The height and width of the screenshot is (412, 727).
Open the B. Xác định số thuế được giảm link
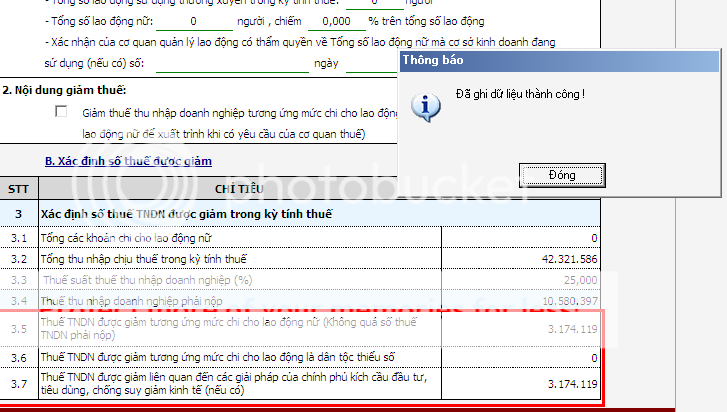tap(128, 161)
